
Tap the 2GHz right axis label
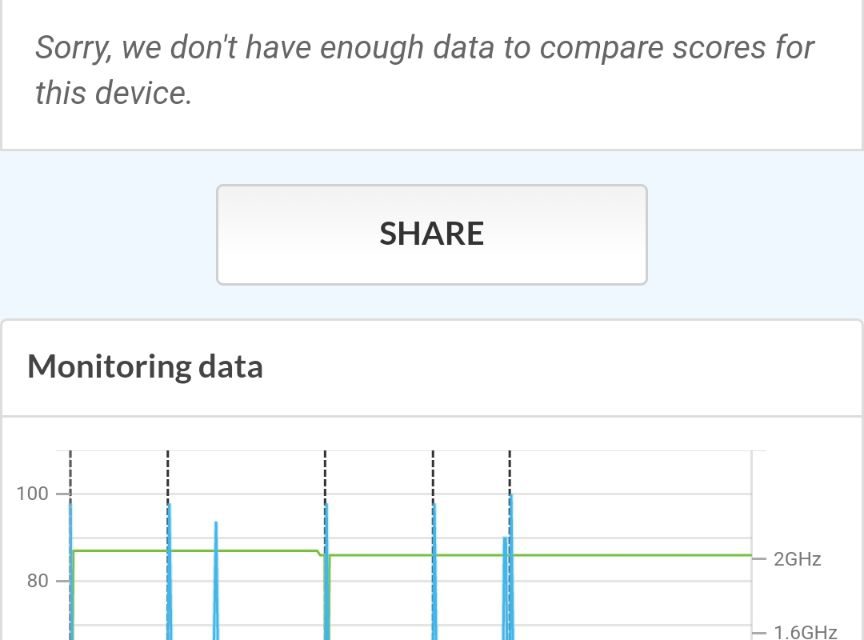click(x=797, y=559)
